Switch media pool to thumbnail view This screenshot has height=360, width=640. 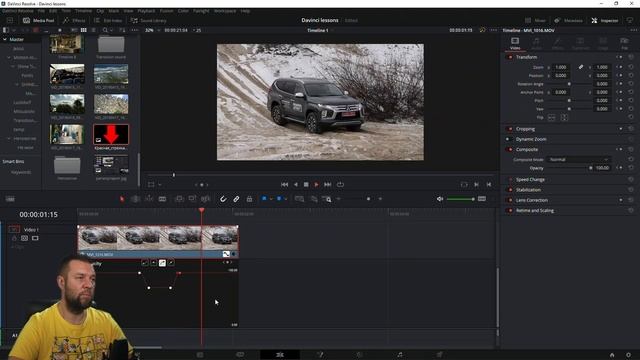coord(84,30)
